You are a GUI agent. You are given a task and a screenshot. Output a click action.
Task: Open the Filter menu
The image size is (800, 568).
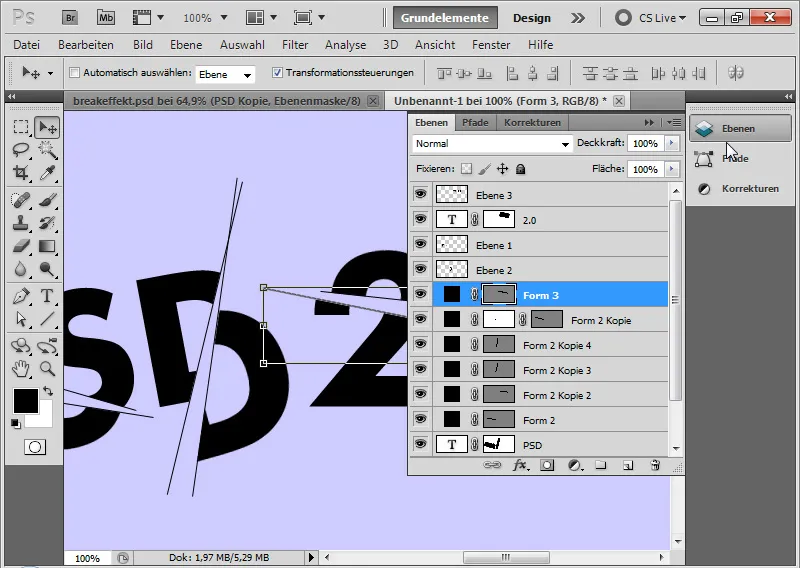(295, 45)
